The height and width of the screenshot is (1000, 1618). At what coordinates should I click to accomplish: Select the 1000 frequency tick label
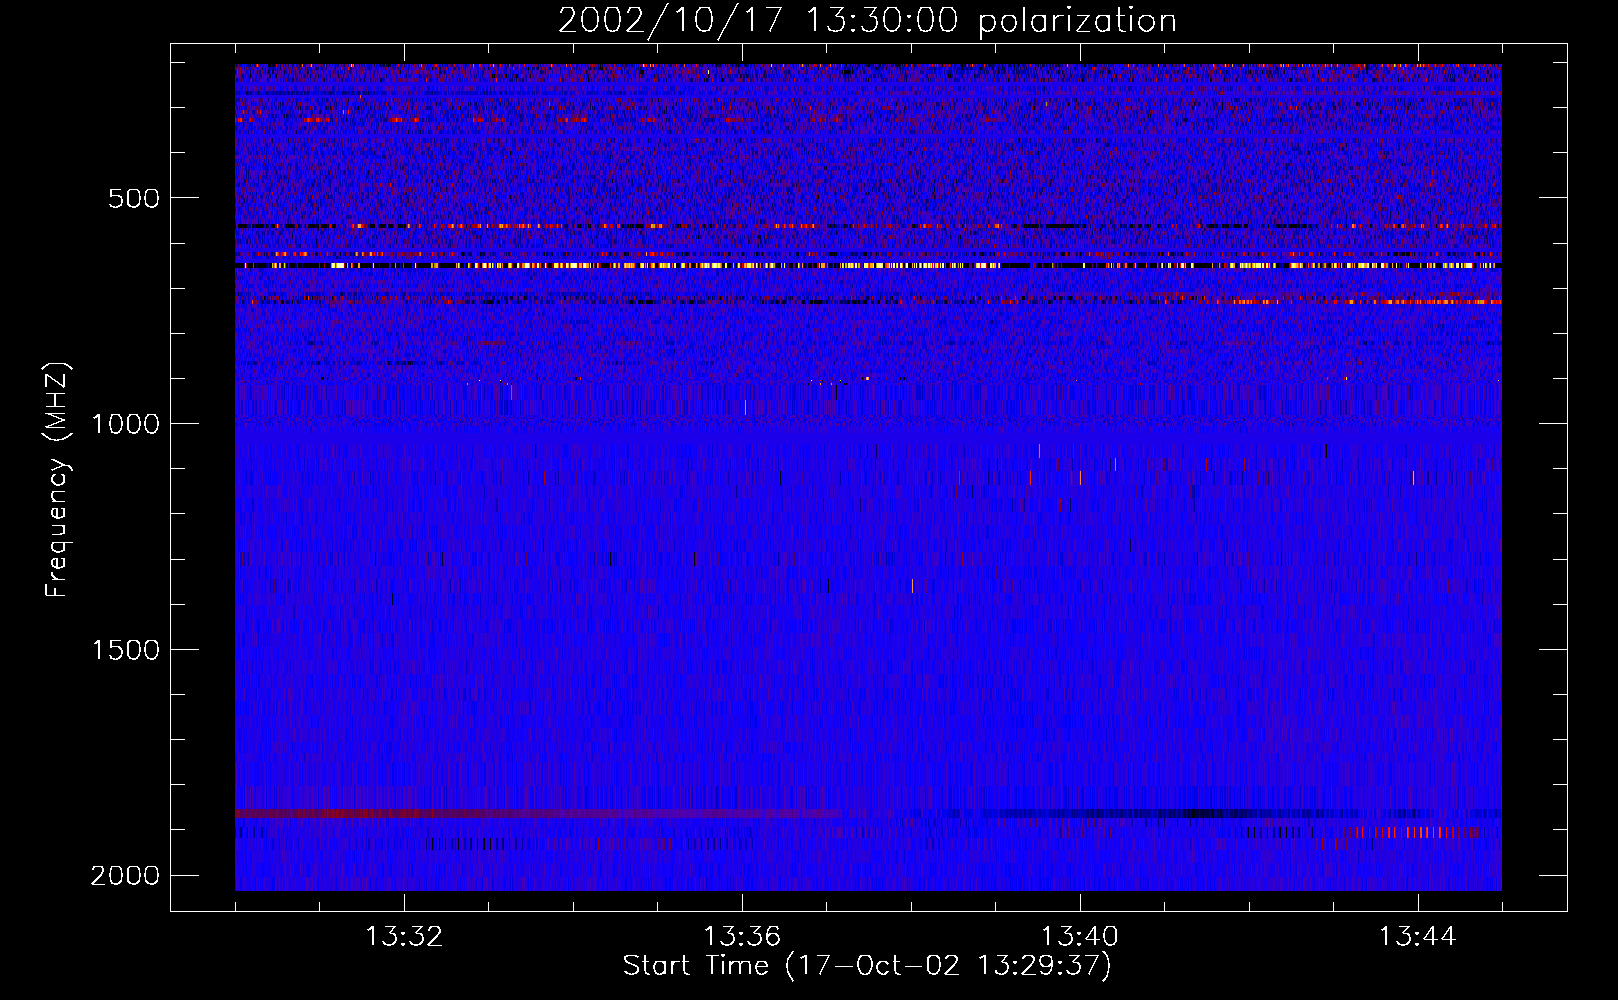(125, 424)
